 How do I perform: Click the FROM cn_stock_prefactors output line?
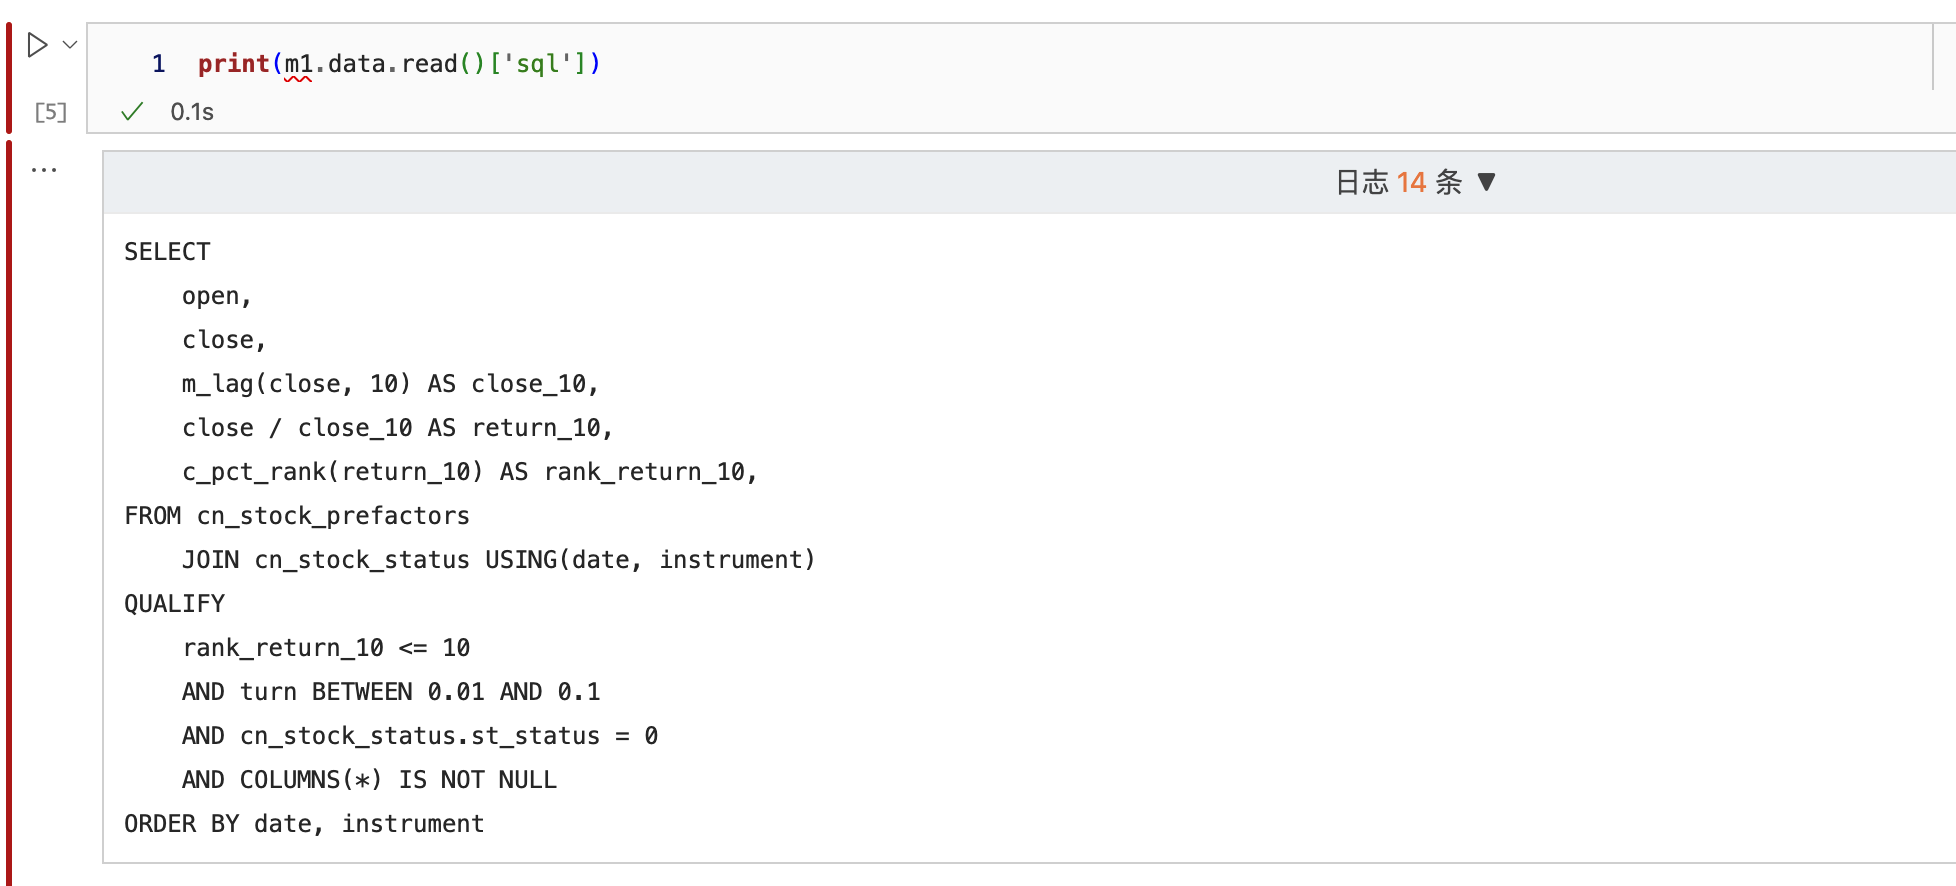[x=296, y=516]
